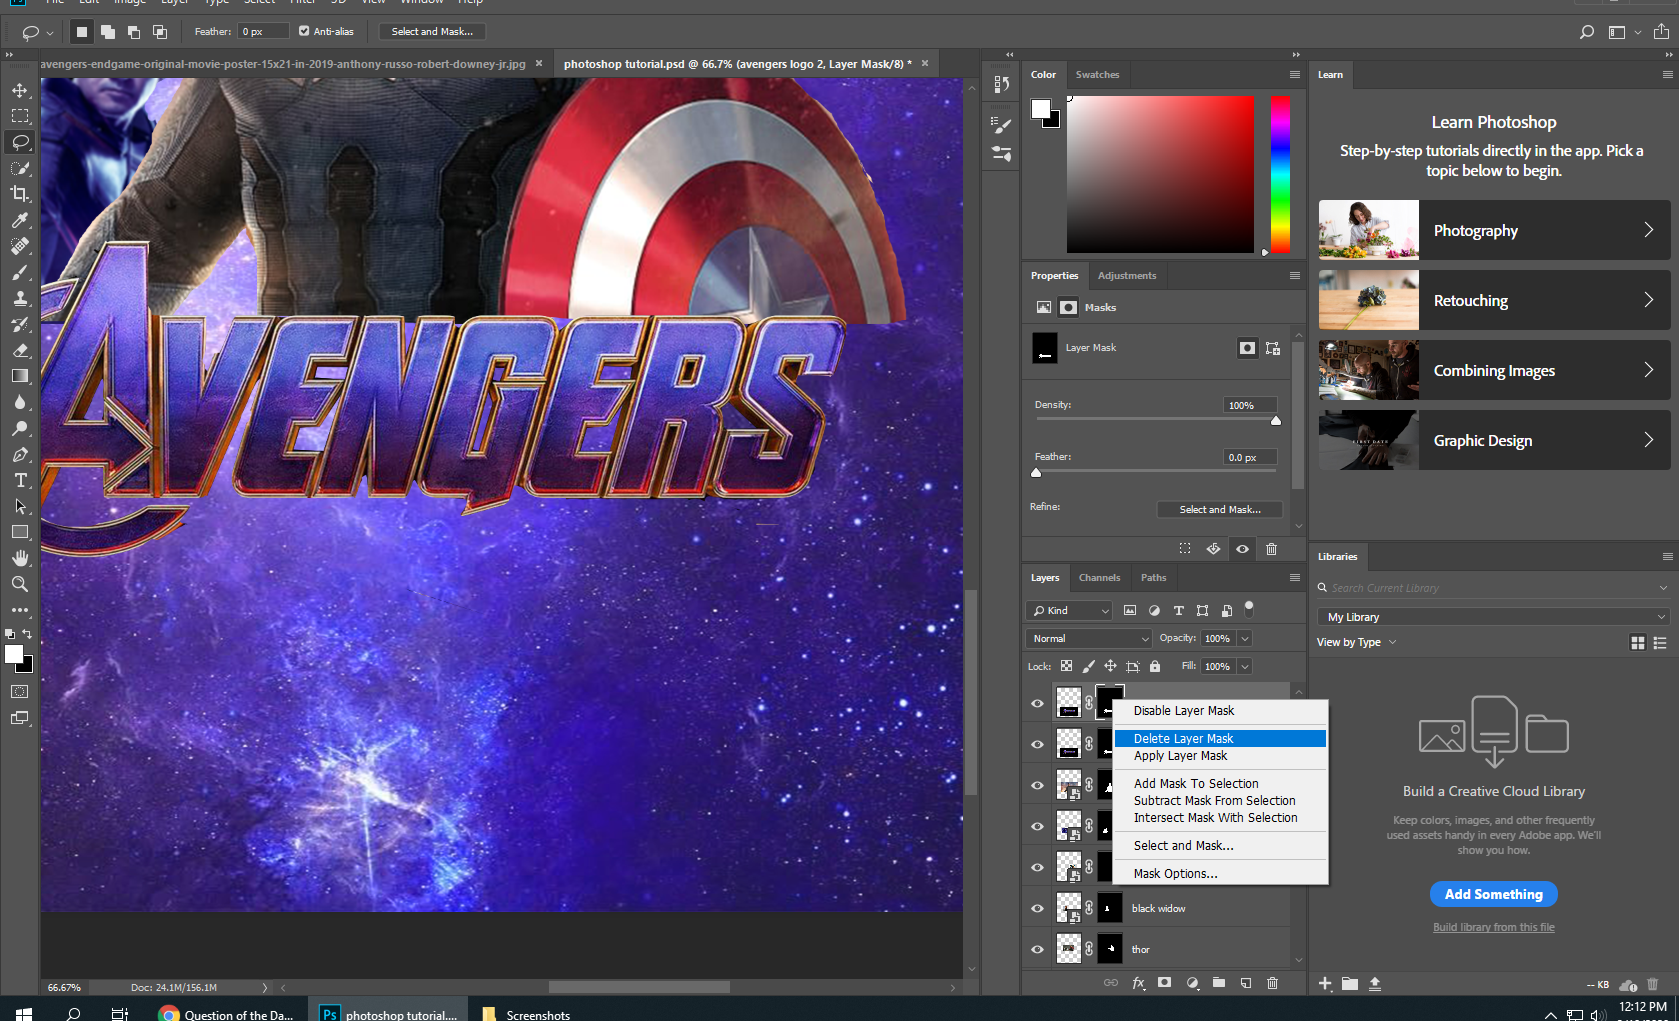Click the layer style fx icon

pos(1138,983)
